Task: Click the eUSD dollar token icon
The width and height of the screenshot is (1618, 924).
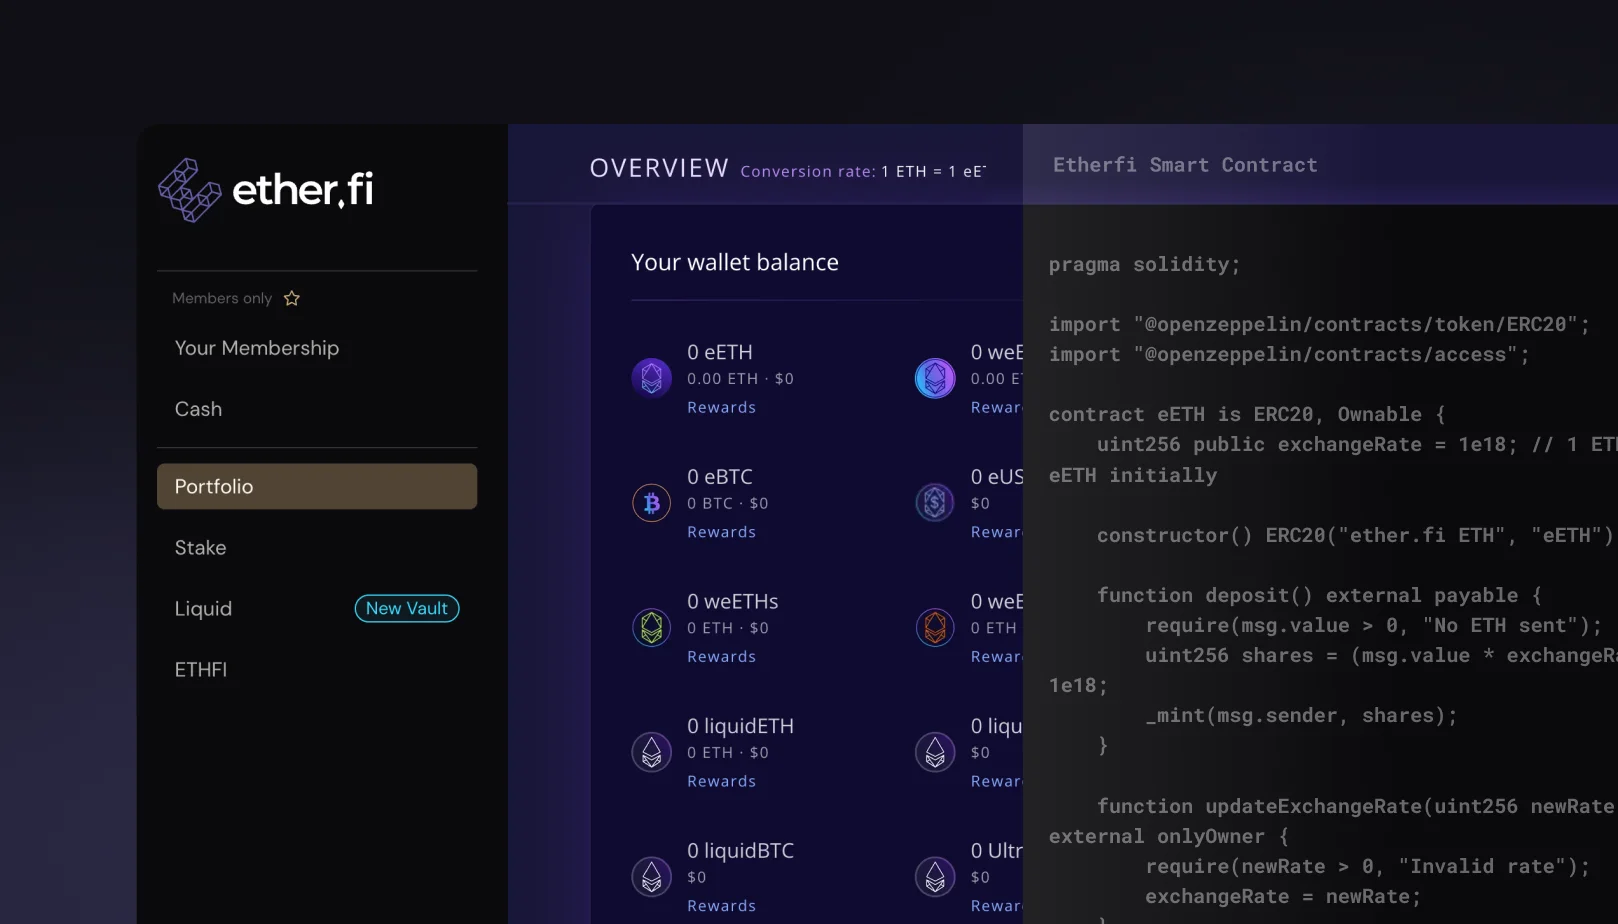Action: pyautogui.click(x=935, y=503)
